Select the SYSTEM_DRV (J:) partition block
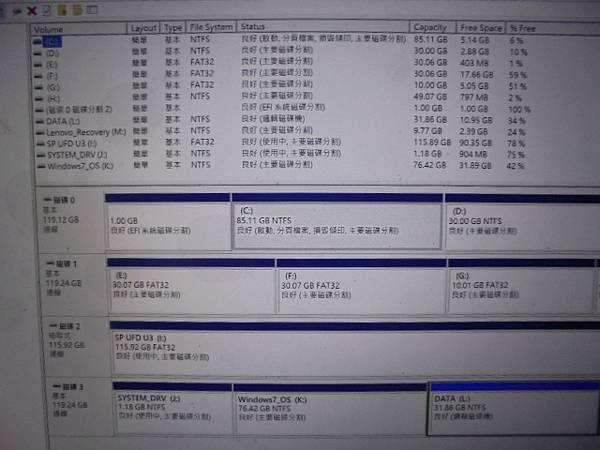 (172, 408)
